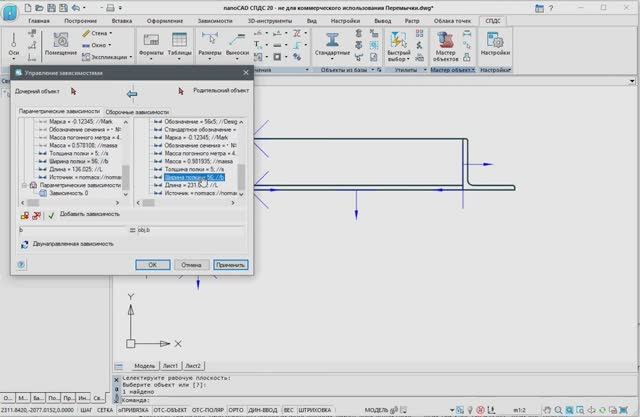
Task: Open the Форматы formats tool
Action: point(151,45)
